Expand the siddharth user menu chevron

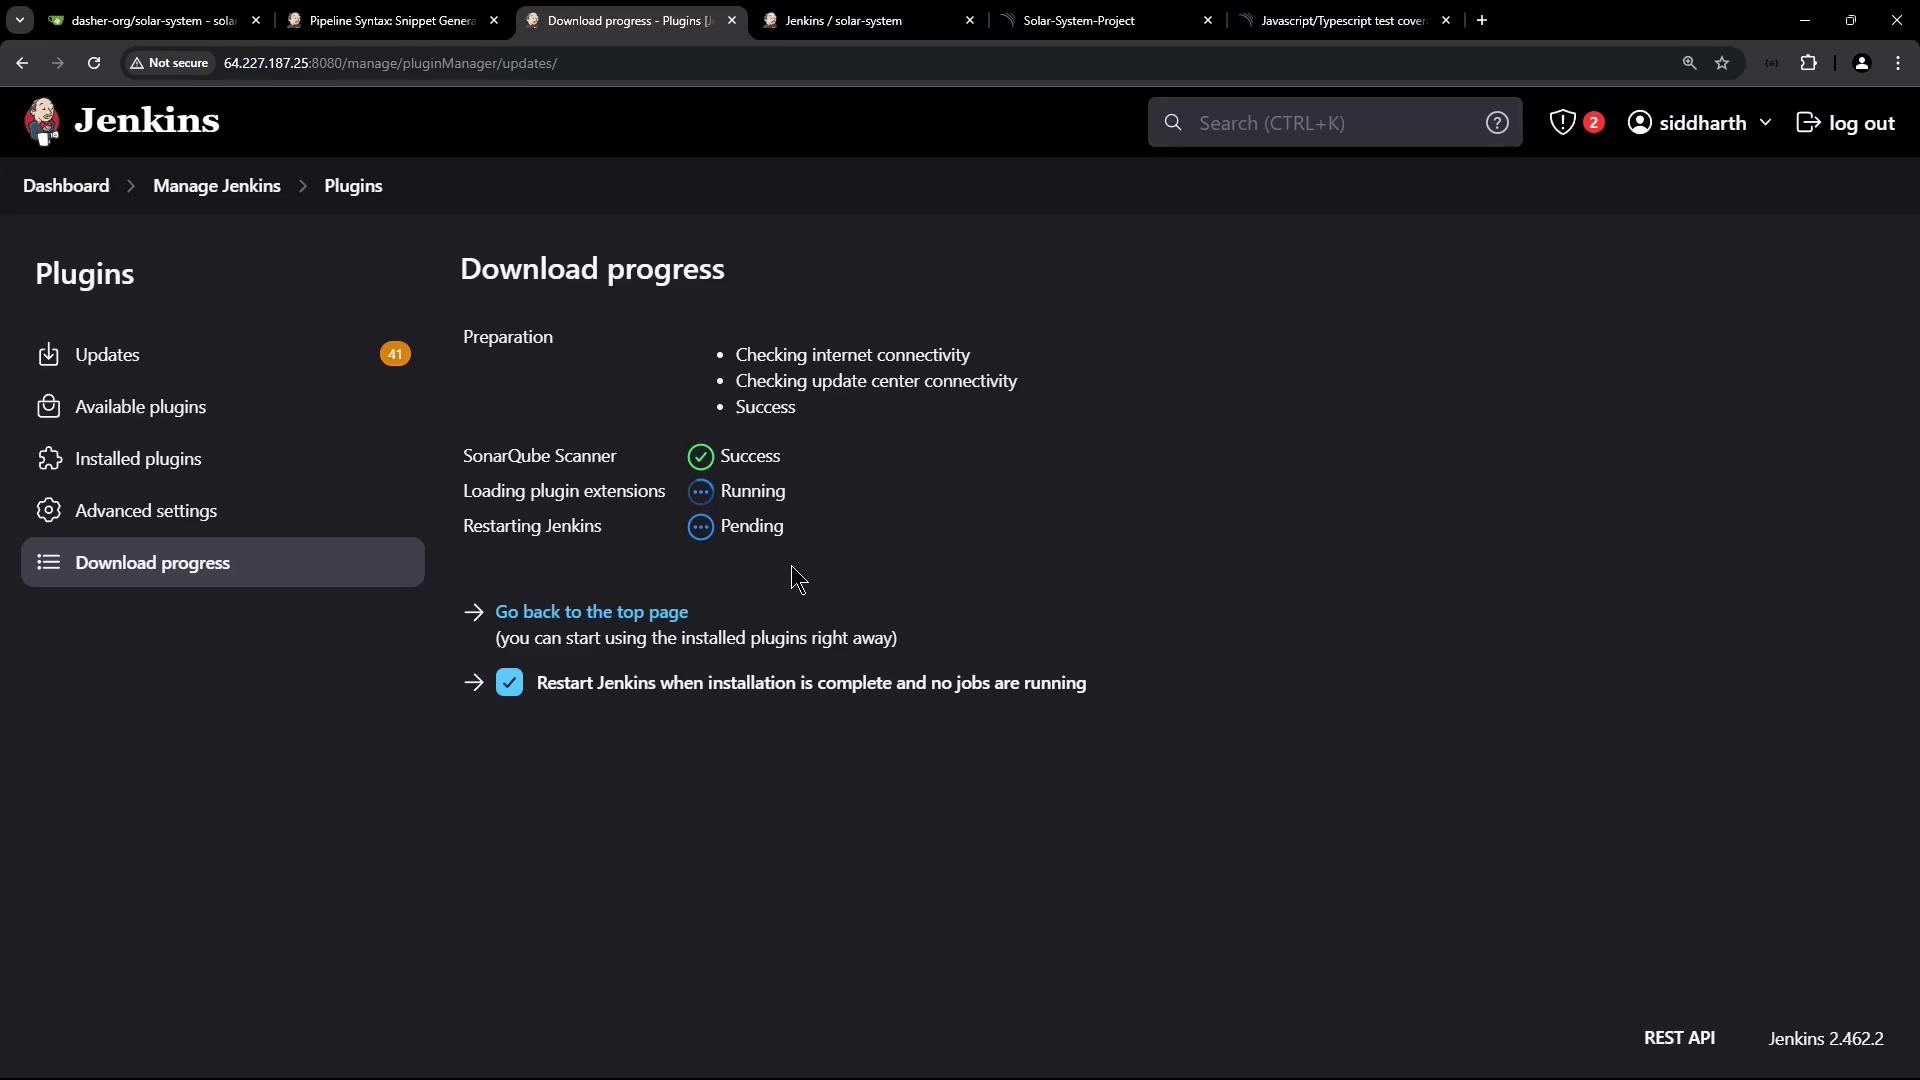coord(1765,123)
